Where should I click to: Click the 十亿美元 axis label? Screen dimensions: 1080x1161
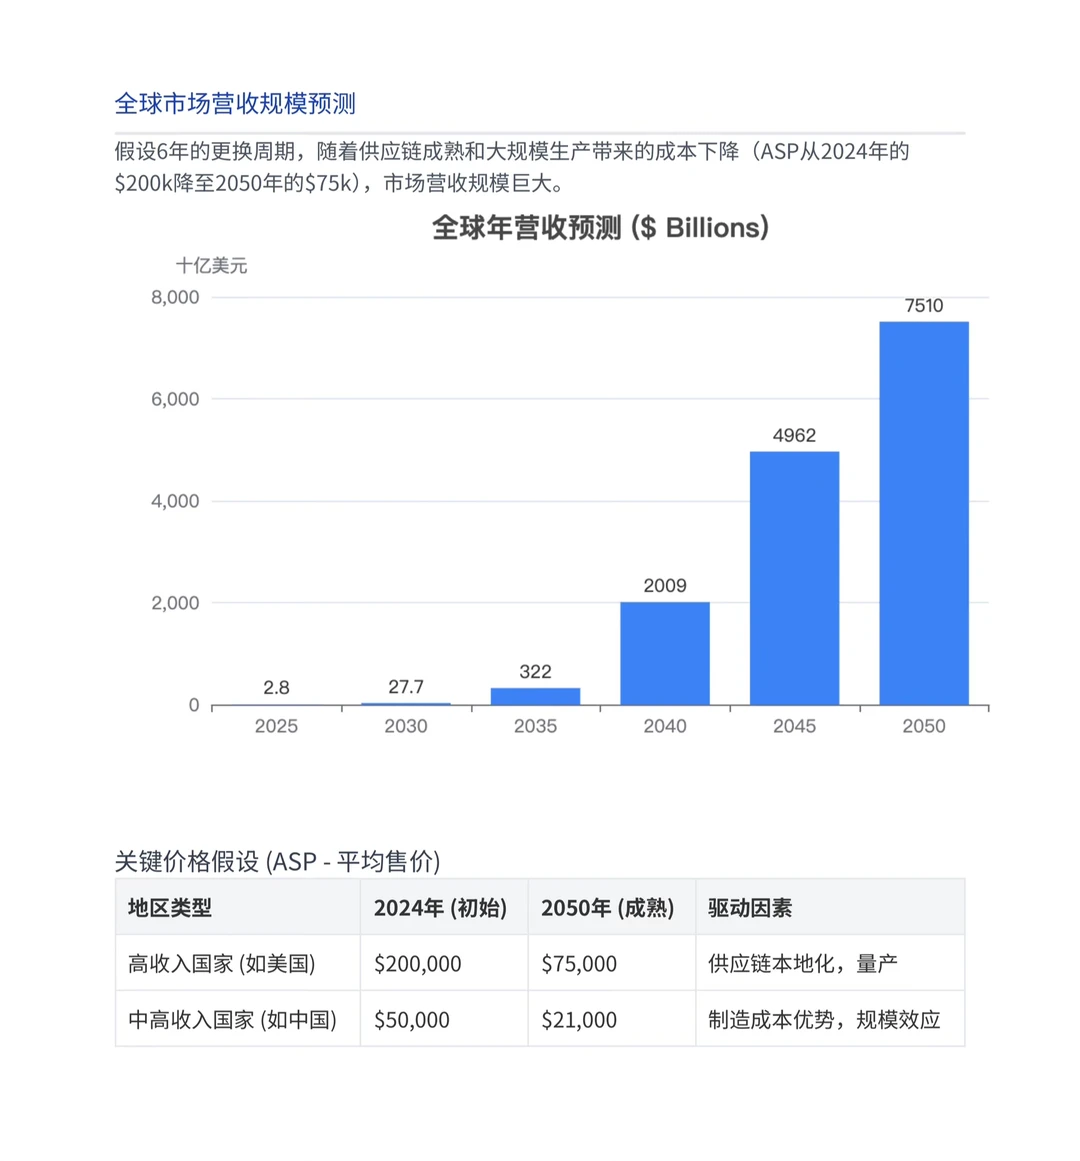pos(212,266)
